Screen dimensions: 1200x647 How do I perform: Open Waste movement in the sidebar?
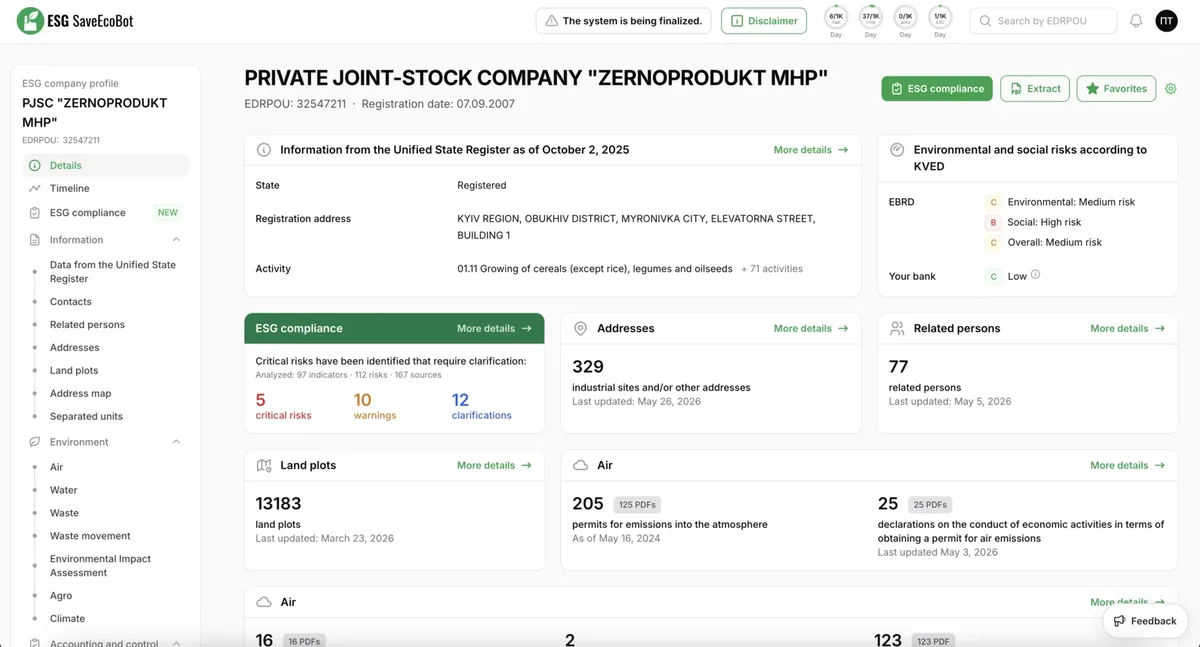point(90,536)
